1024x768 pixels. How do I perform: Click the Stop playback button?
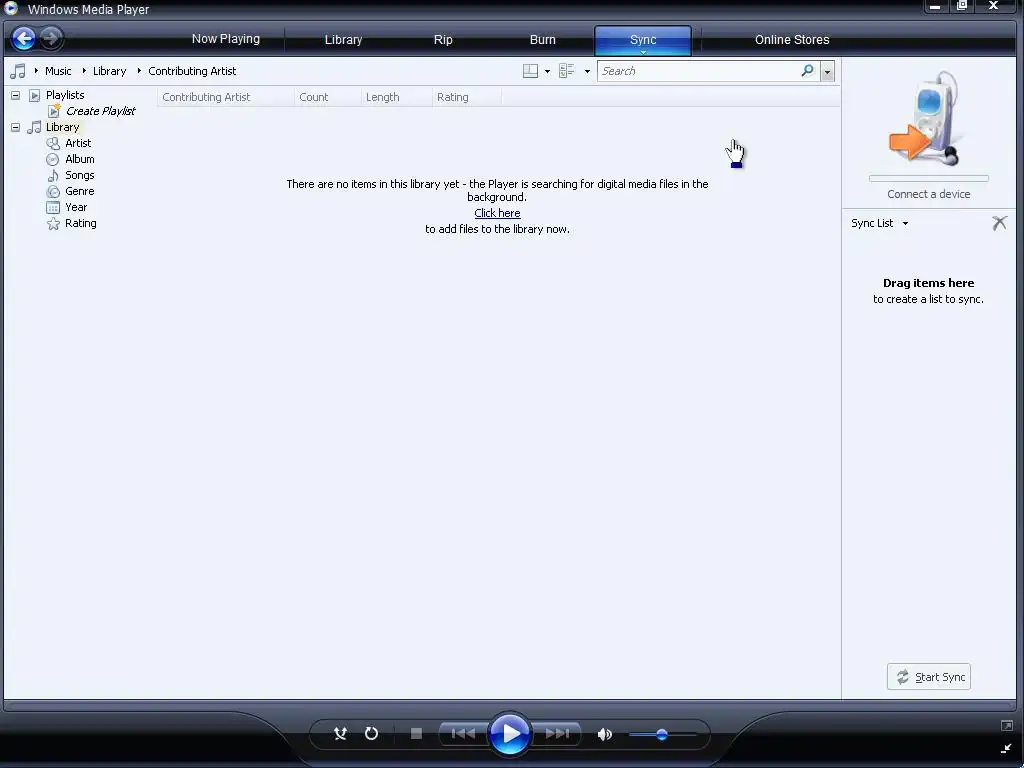click(x=416, y=733)
